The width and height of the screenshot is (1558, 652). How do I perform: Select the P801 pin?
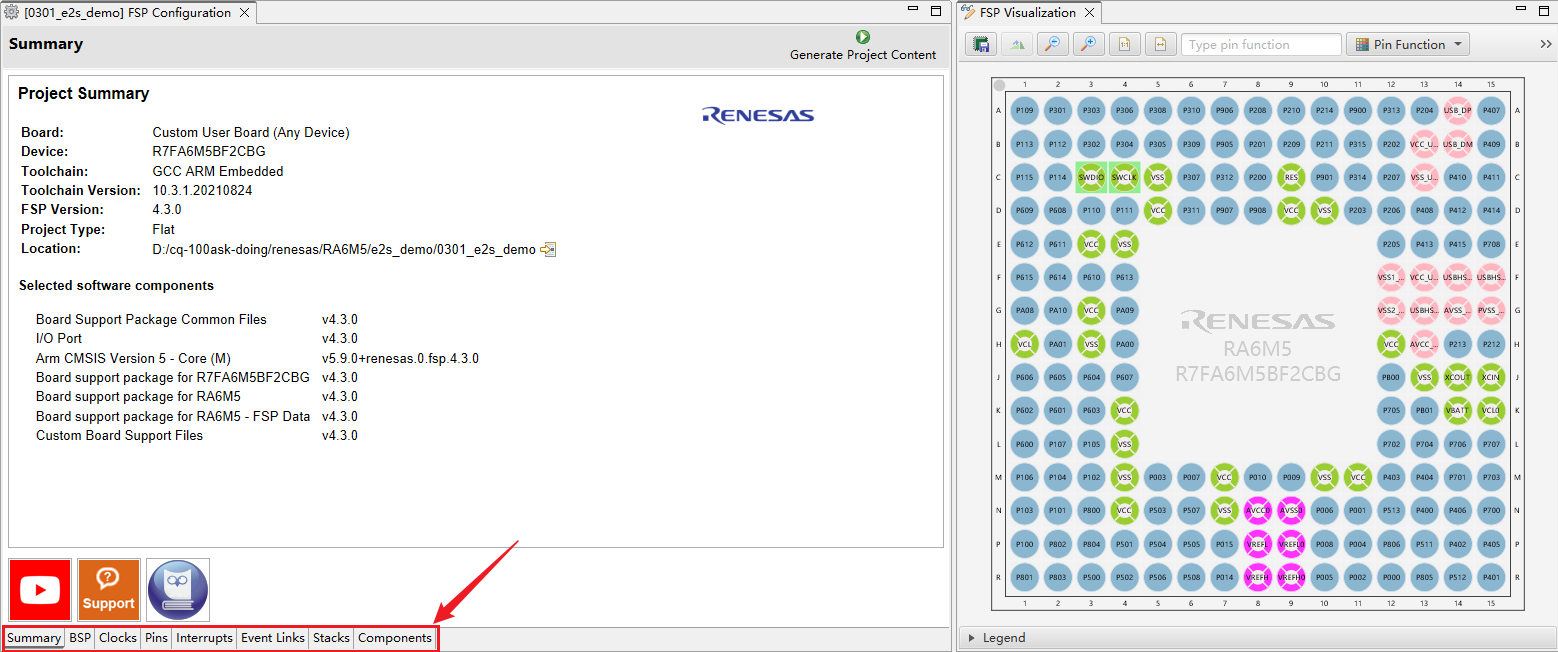tap(1024, 577)
